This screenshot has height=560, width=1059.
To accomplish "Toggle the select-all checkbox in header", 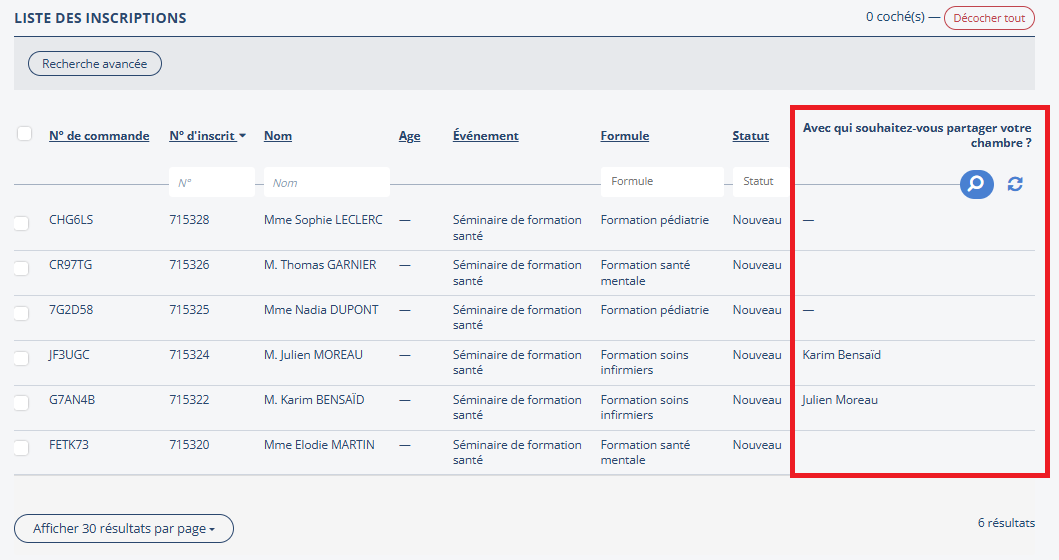I will point(25,134).
